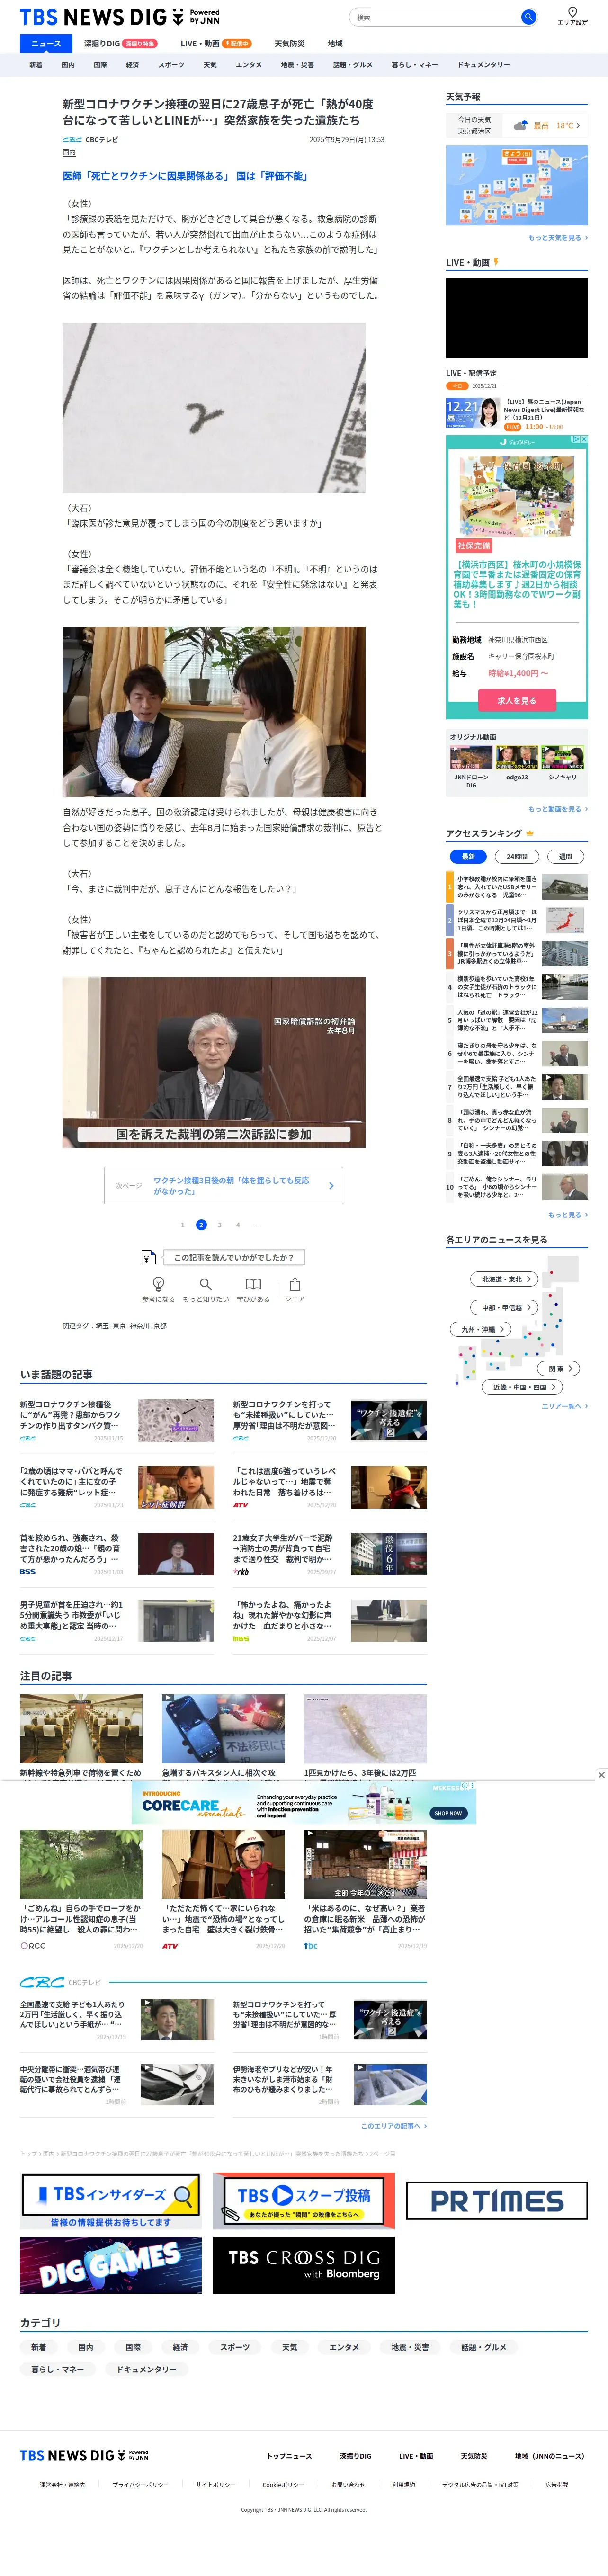Open next page chevron ワクチン接種3日後の朝

coord(331,1186)
